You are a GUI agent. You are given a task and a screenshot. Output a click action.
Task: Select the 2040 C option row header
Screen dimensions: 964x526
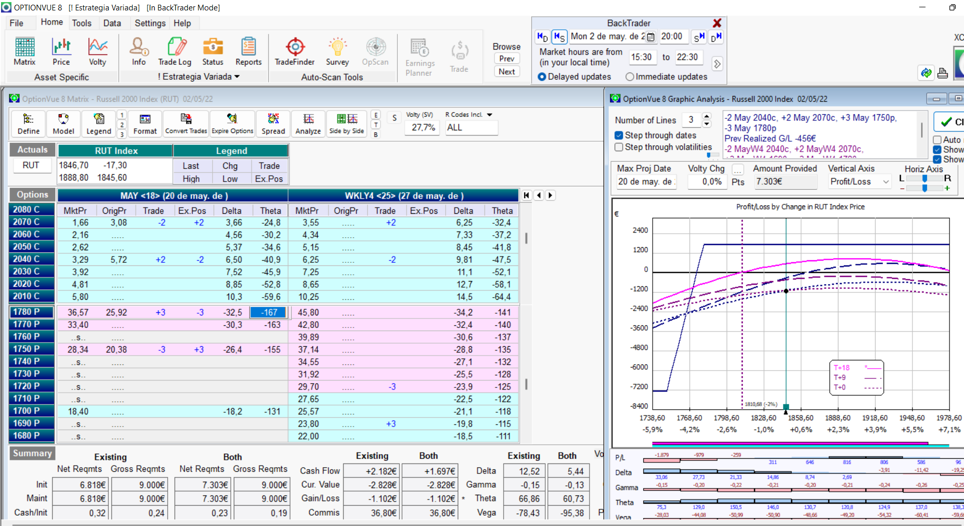click(32, 259)
